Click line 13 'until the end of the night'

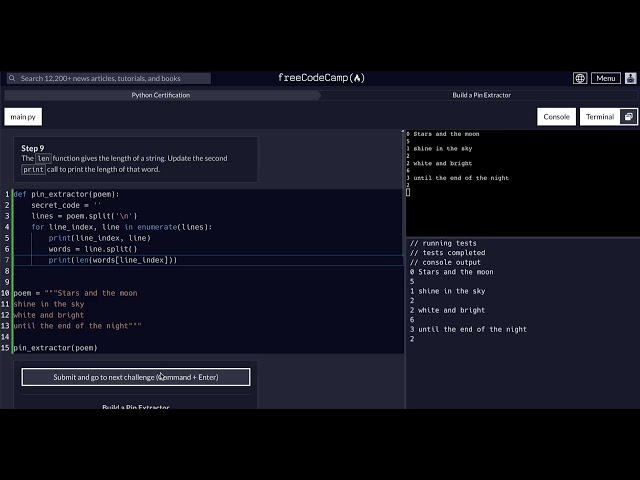tap(78, 326)
